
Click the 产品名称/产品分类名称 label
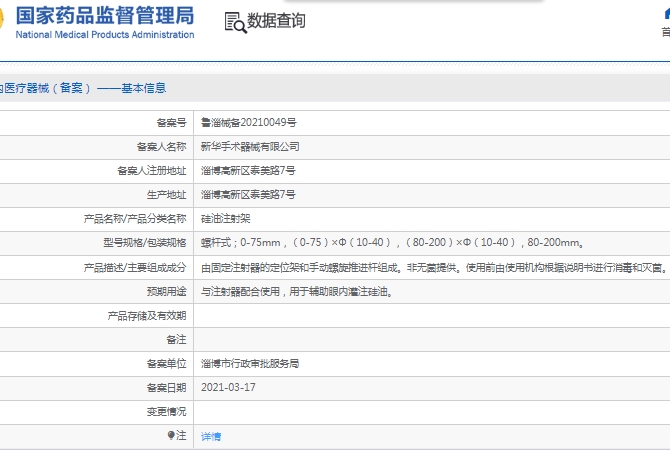[135, 219]
